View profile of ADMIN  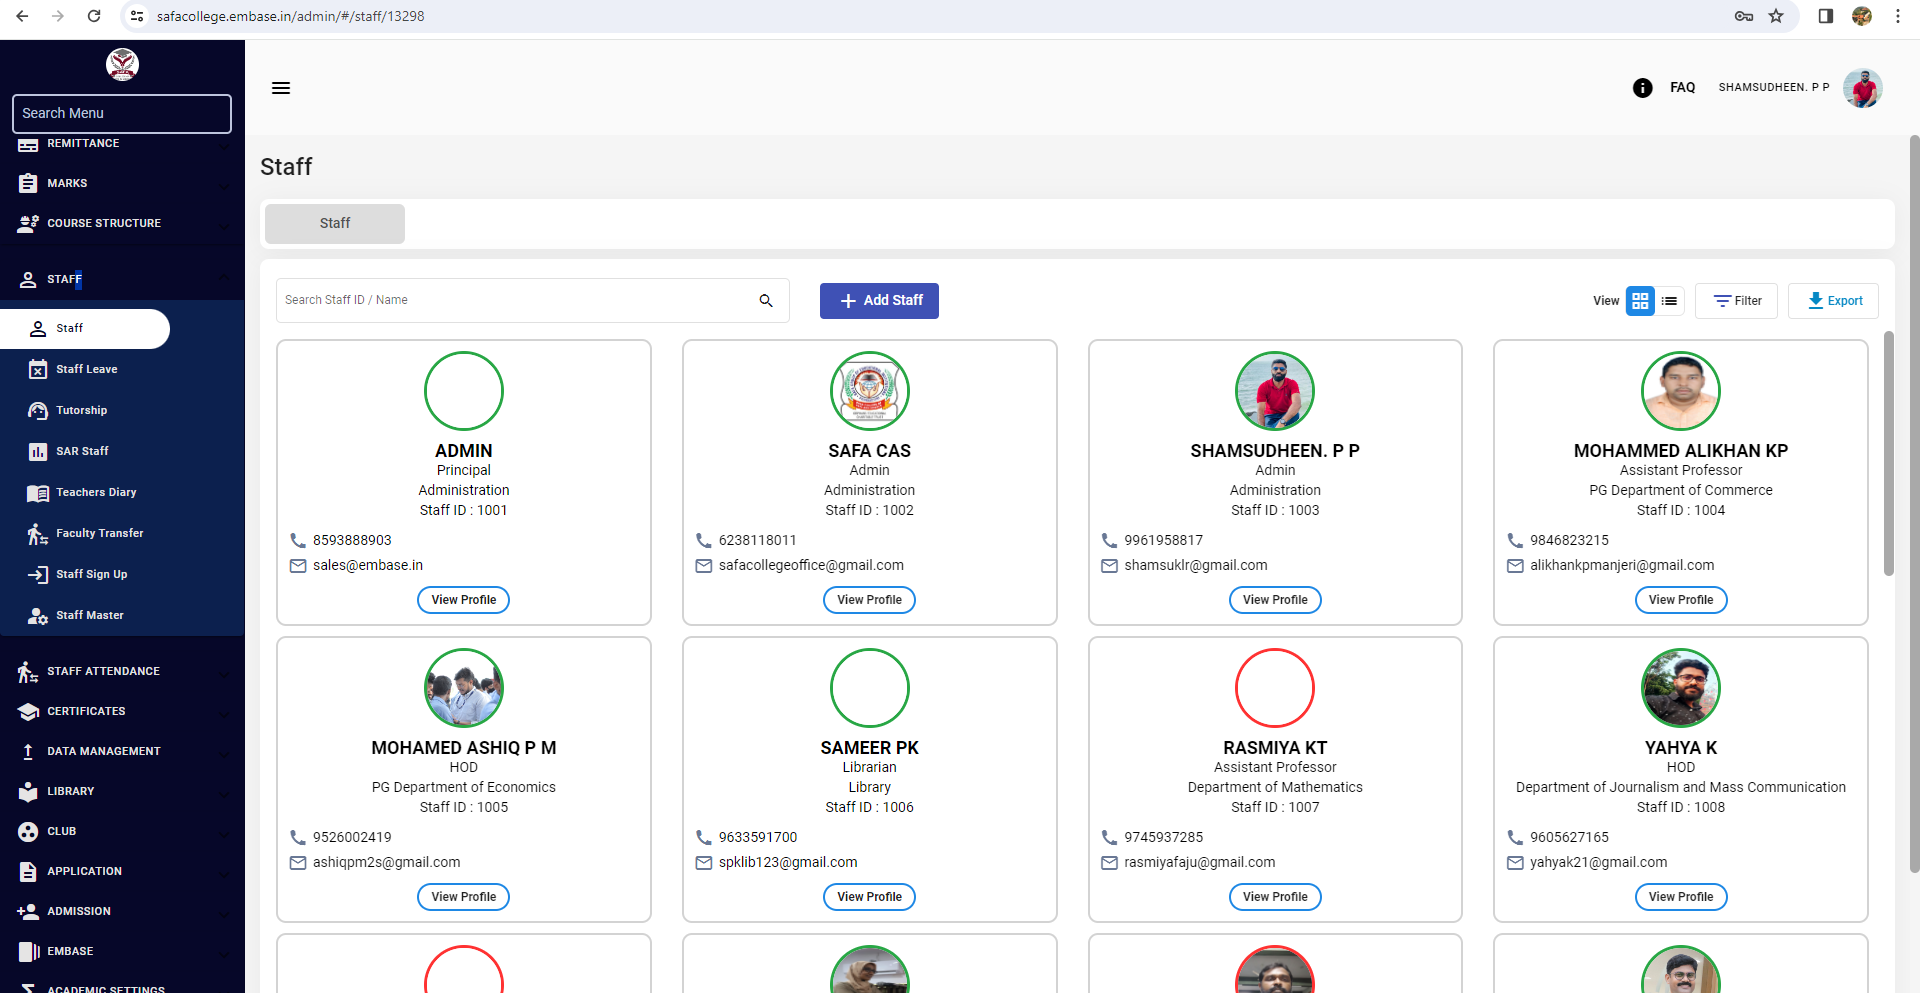tap(463, 600)
